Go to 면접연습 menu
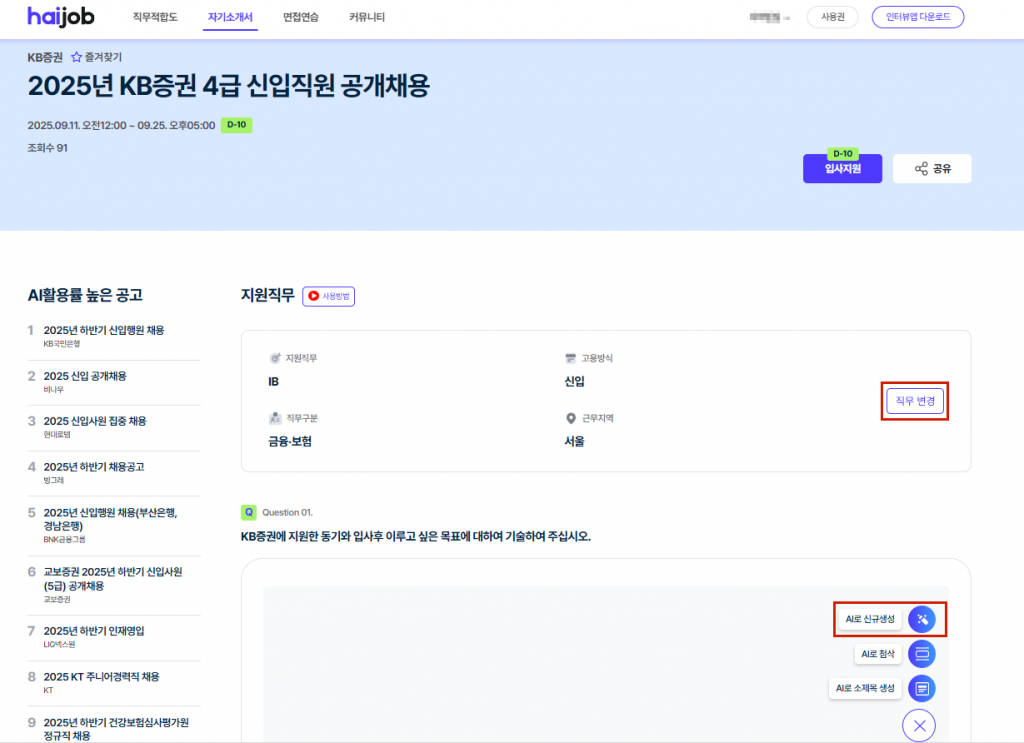Image resolution: width=1024 pixels, height=743 pixels. coord(300,17)
